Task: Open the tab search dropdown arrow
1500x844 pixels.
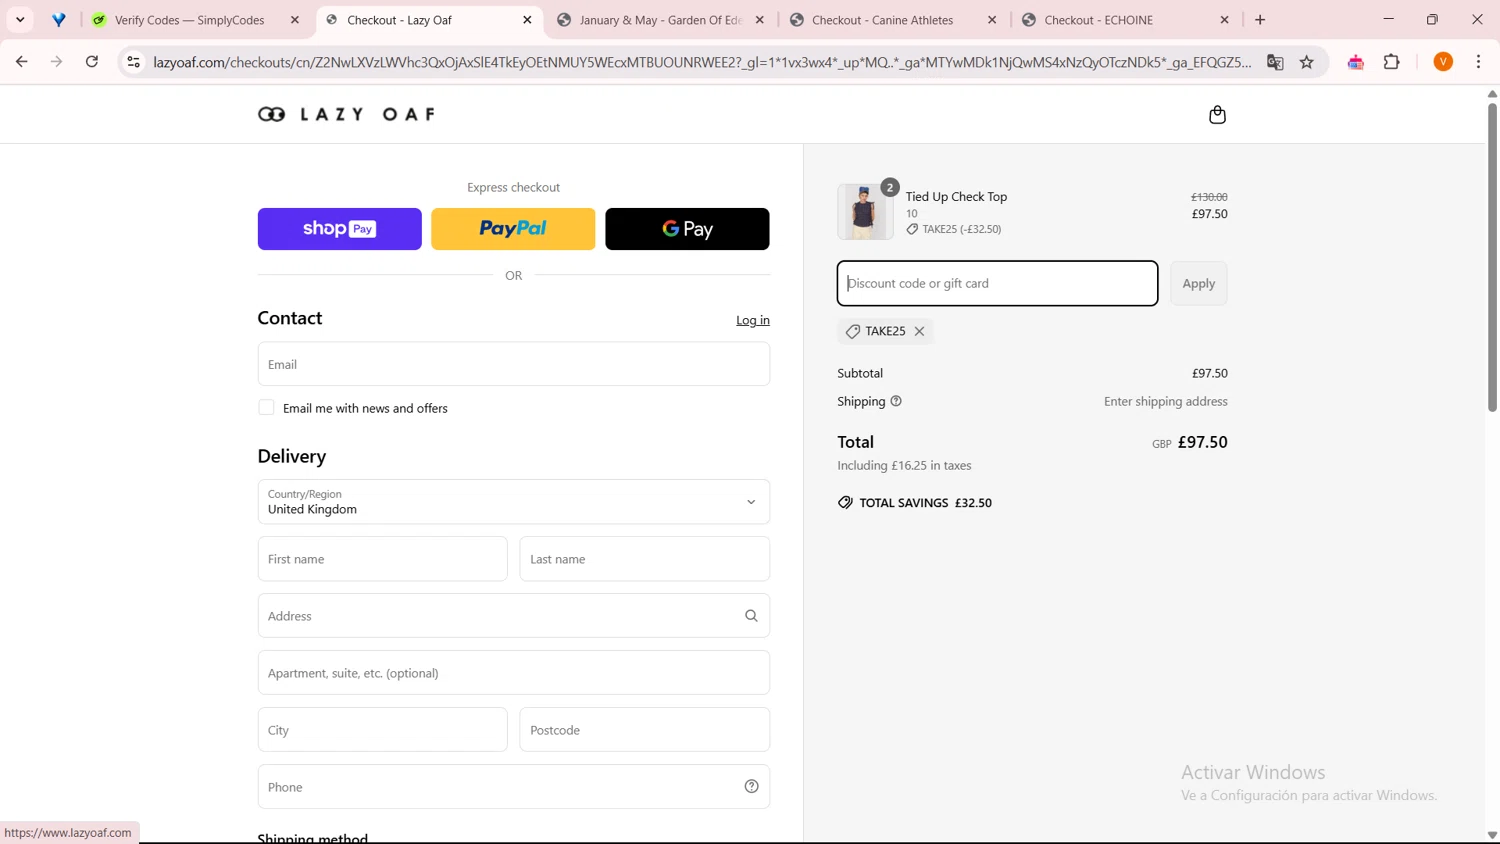Action: (20, 20)
